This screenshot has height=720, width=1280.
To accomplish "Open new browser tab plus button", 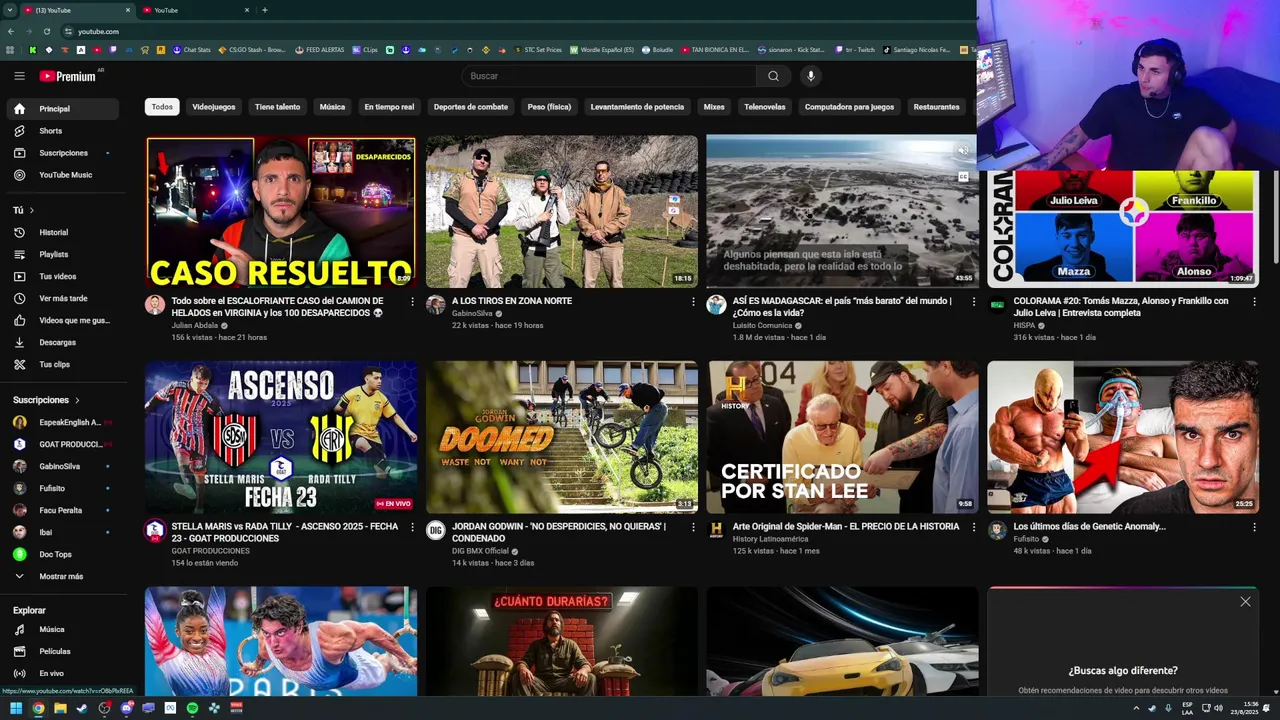I will pyautogui.click(x=264, y=10).
